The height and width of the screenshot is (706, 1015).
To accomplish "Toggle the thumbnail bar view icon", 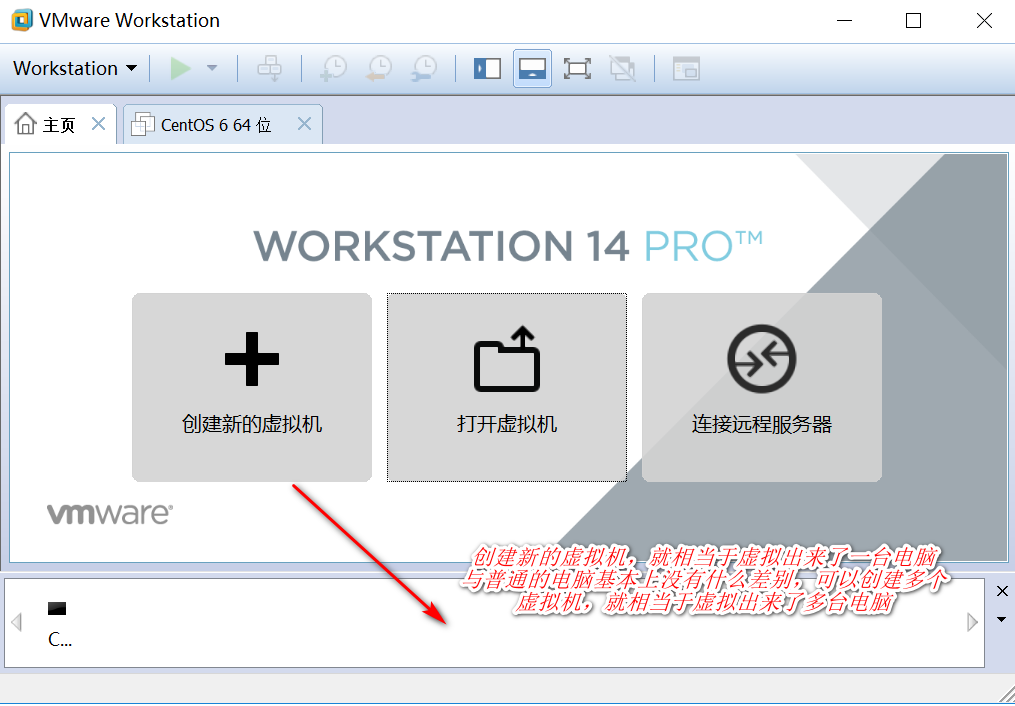I will pyautogui.click(x=532, y=68).
